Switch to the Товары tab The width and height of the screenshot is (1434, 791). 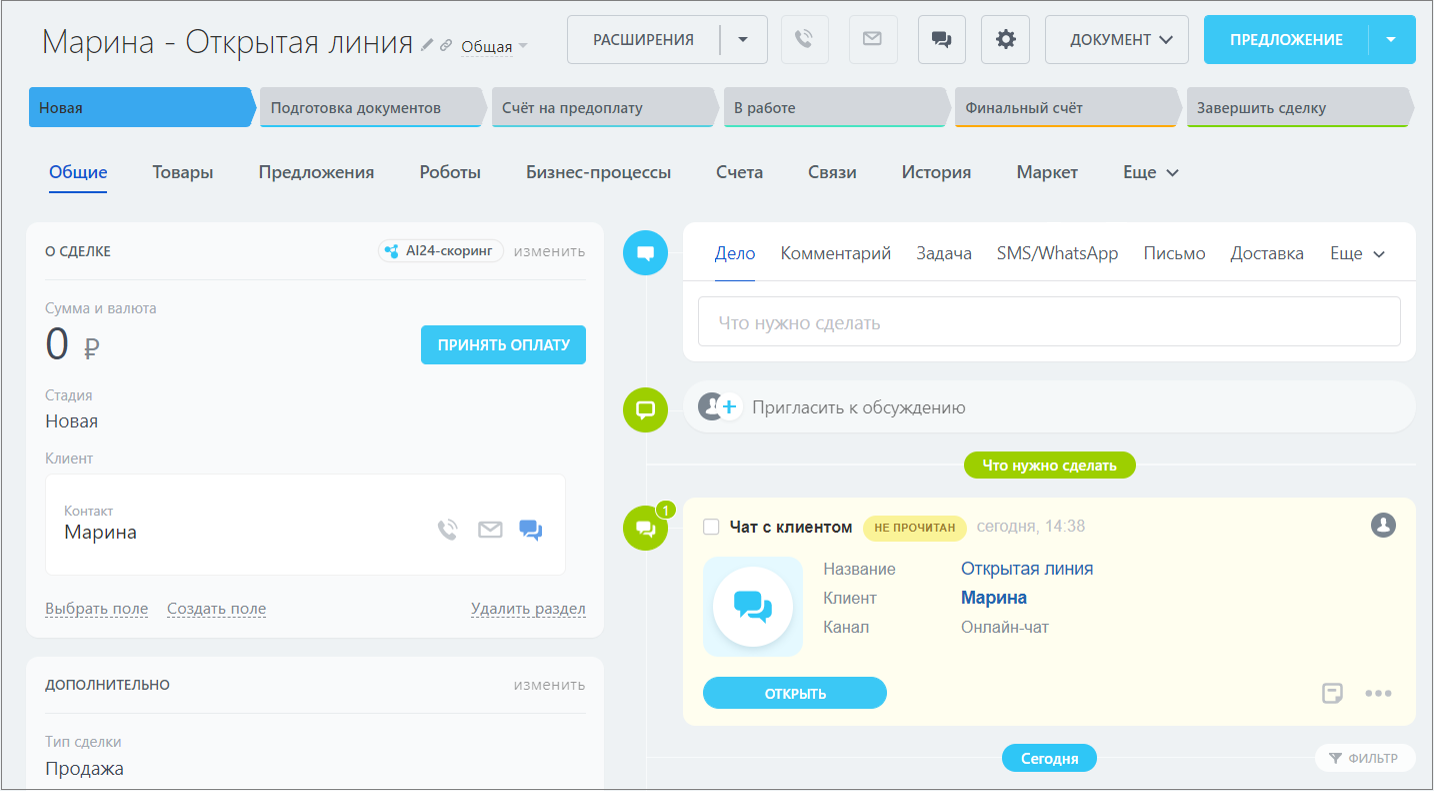point(183,172)
